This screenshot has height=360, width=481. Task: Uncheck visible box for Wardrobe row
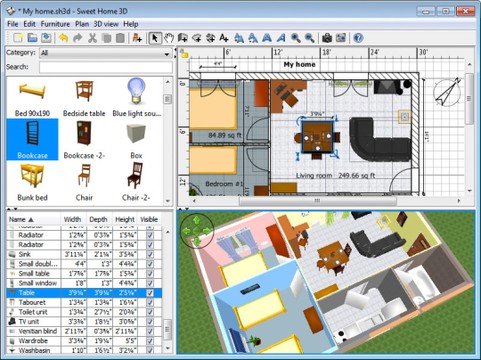[150, 341]
